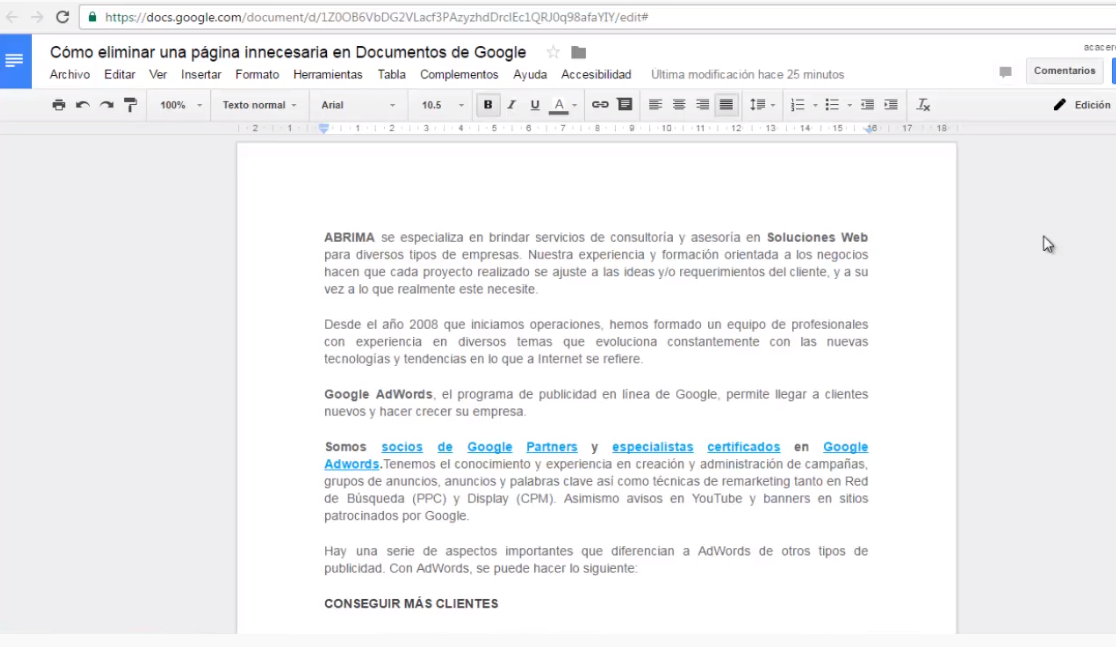The height and width of the screenshot is (647, 1116).
Task: Click the document title to rename
Action: [288, 52]
